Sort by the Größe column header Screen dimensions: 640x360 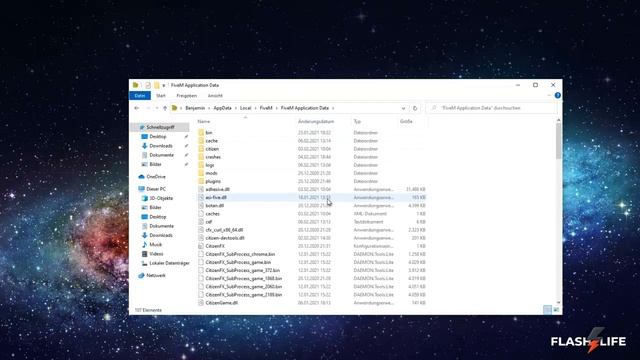406,122
